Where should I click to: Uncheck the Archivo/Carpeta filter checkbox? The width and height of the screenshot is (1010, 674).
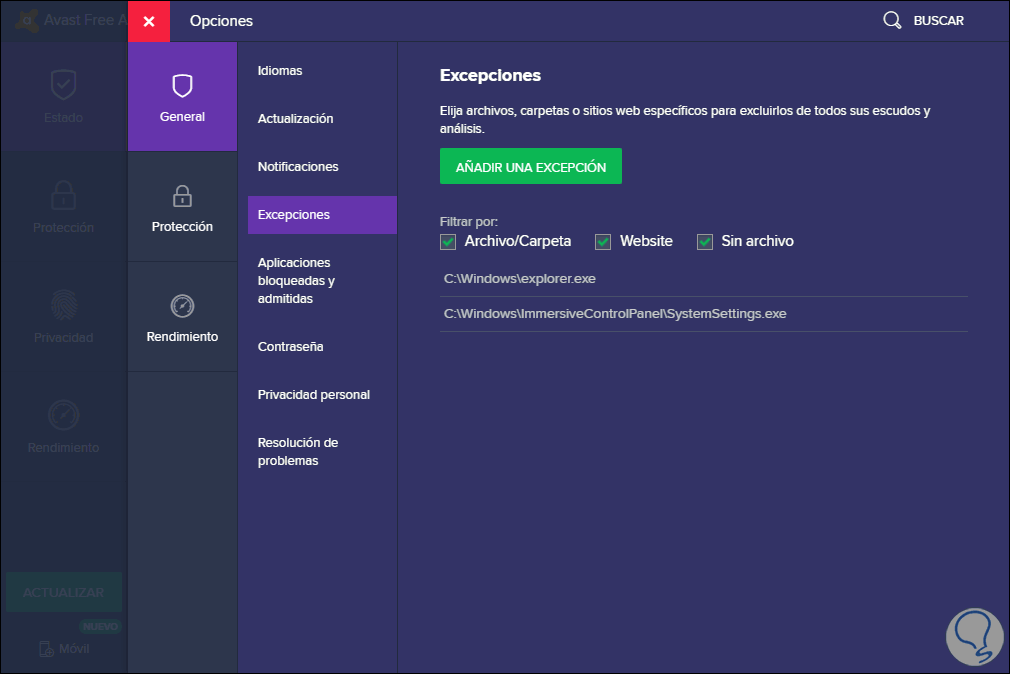click(x=448, y=241)
